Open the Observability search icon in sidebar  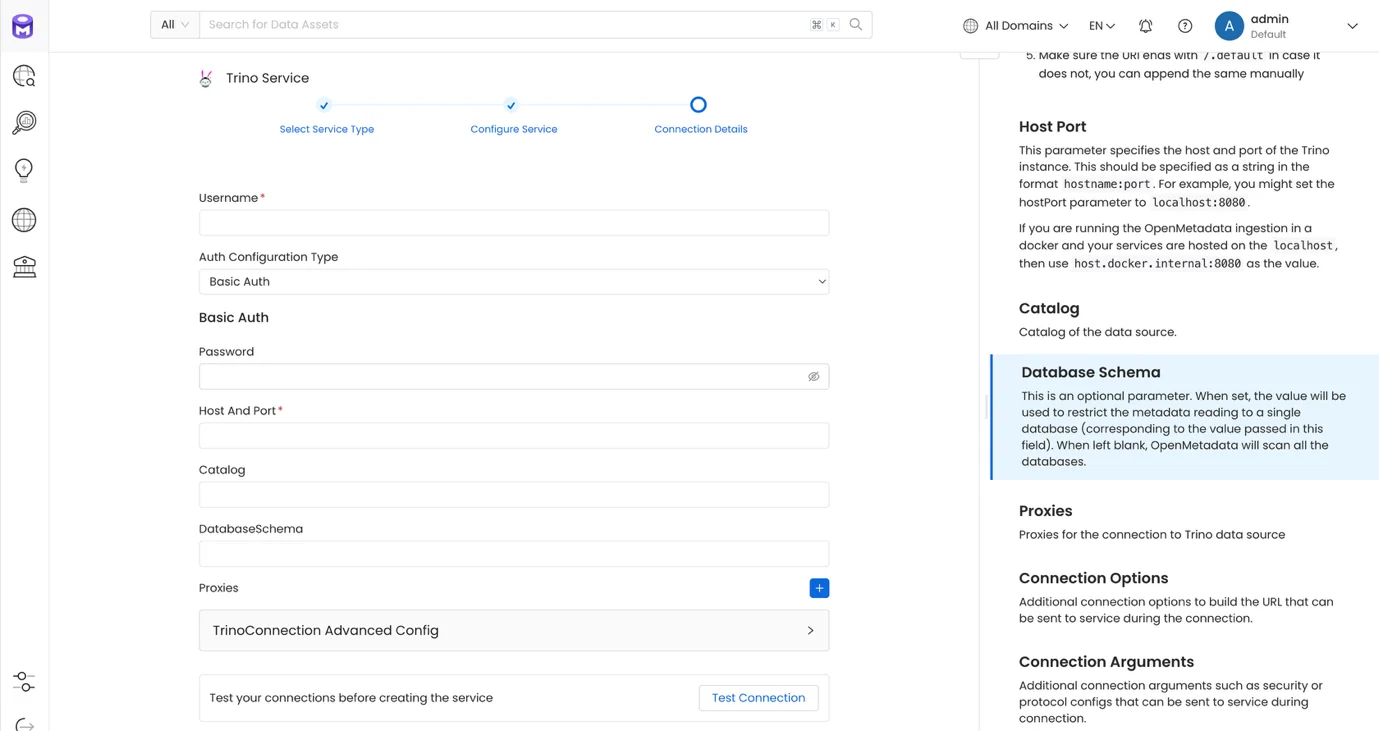tap(24, 122)
